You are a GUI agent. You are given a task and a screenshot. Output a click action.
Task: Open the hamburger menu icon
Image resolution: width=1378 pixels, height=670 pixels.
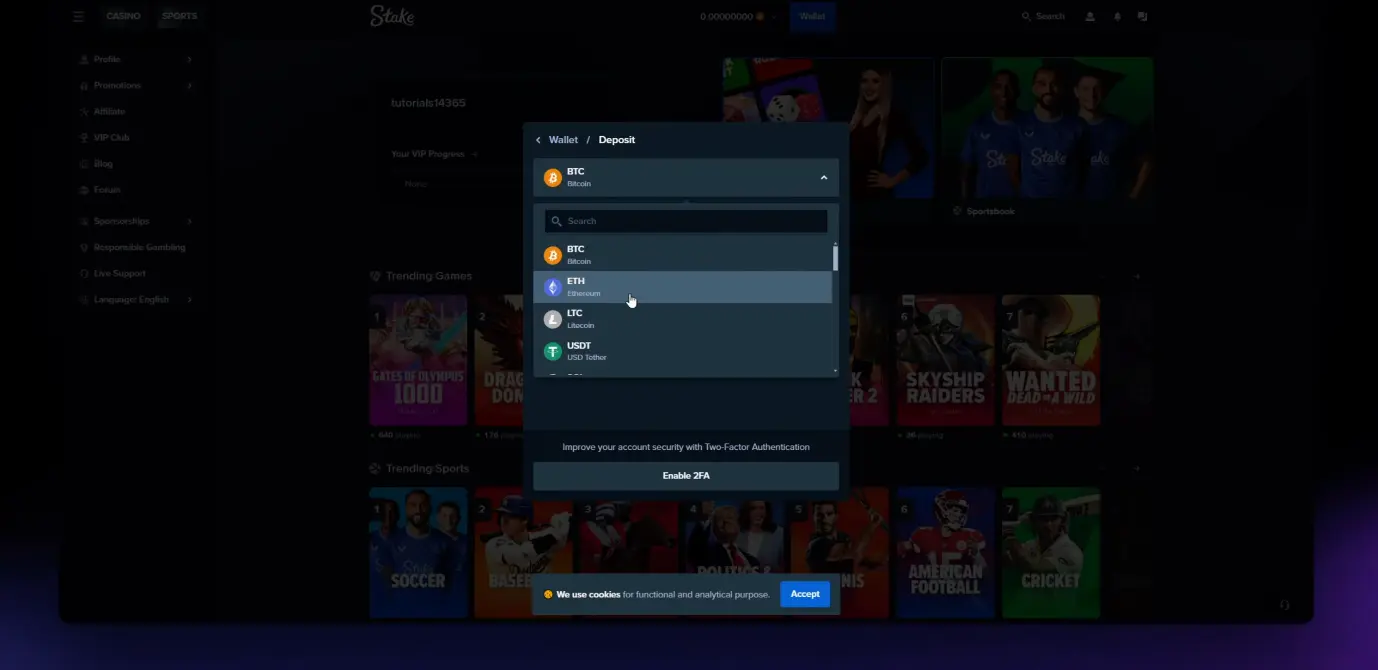(x=78, y=17)
